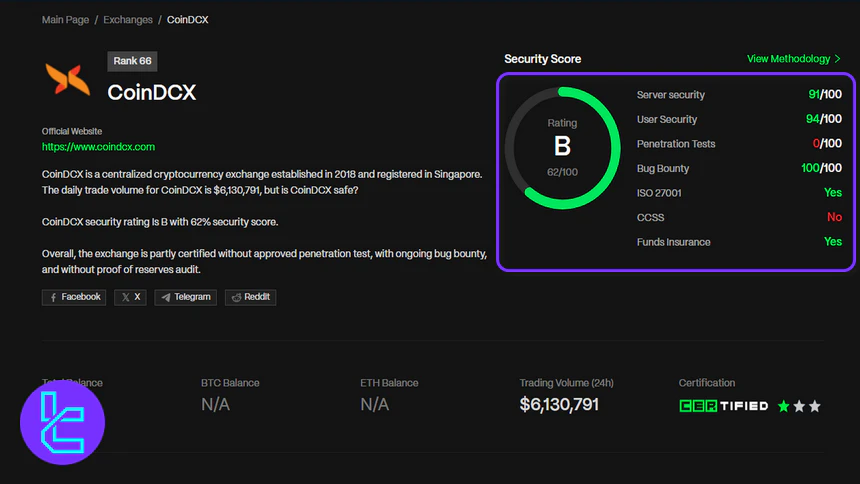Select the Penetration Tests score row
The height and width of the screenshot is (484, 860).
[x=739, y=144]
